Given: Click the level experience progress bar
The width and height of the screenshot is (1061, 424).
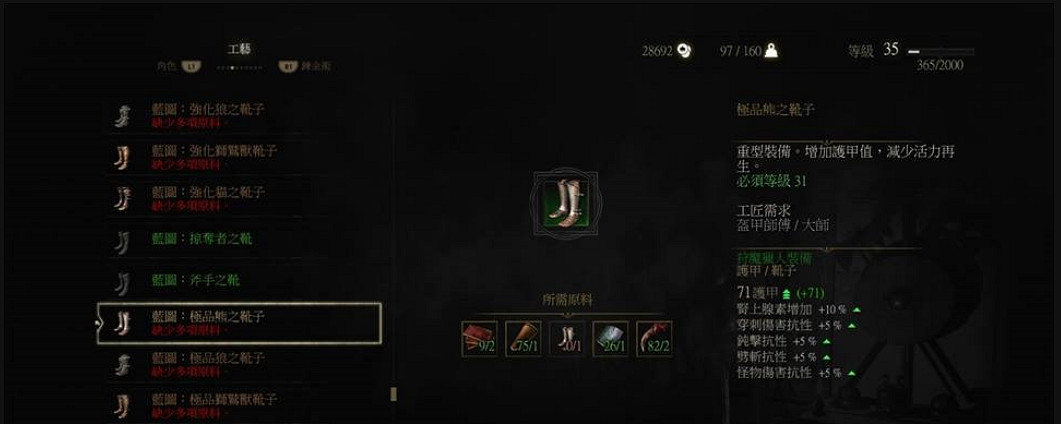Looking at the screenshot, I should click(941, 51).
